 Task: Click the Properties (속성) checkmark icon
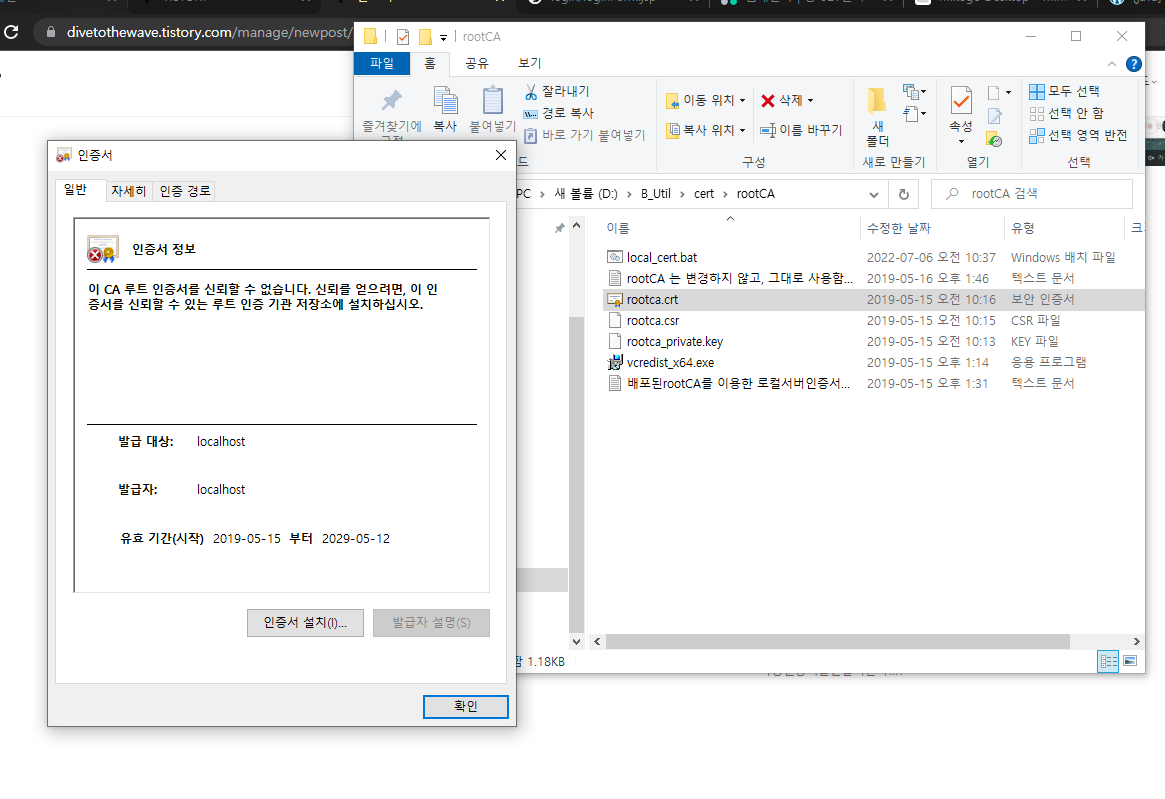[x=961, y=101]
